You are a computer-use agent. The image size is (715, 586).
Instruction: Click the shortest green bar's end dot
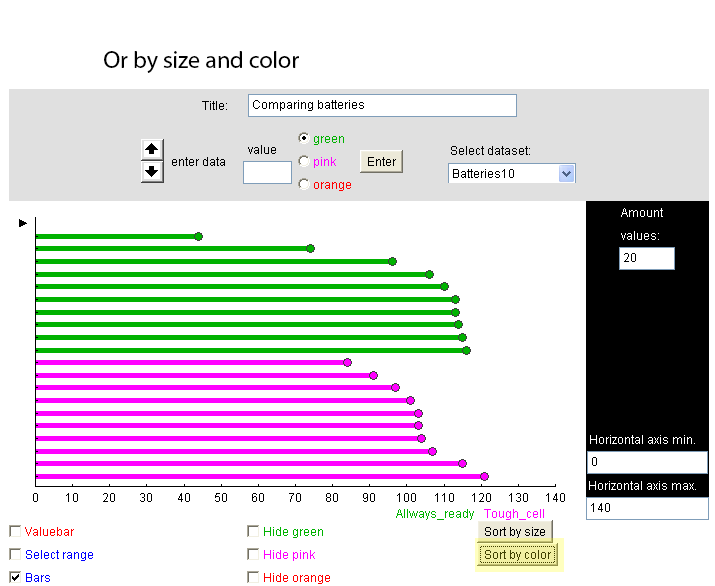[x=198, y=236]
